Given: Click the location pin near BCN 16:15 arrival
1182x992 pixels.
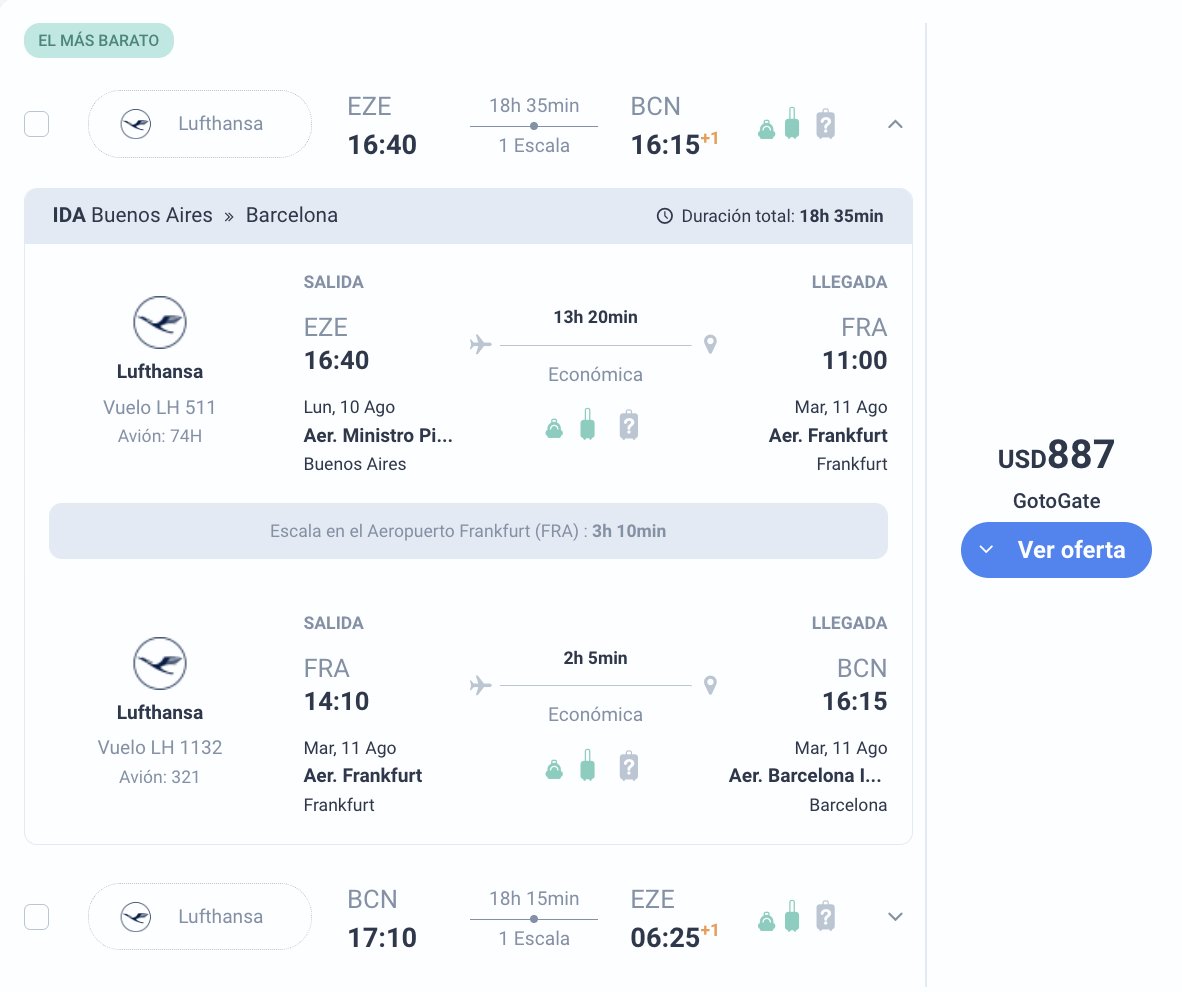Looking at the screenshot, I should [710, 685].
